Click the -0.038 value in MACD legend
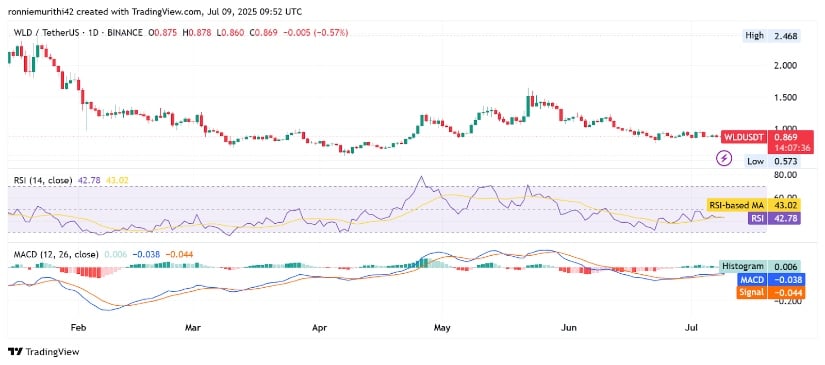Viewport: 825px width, 365px height. [x=146, y=255]
